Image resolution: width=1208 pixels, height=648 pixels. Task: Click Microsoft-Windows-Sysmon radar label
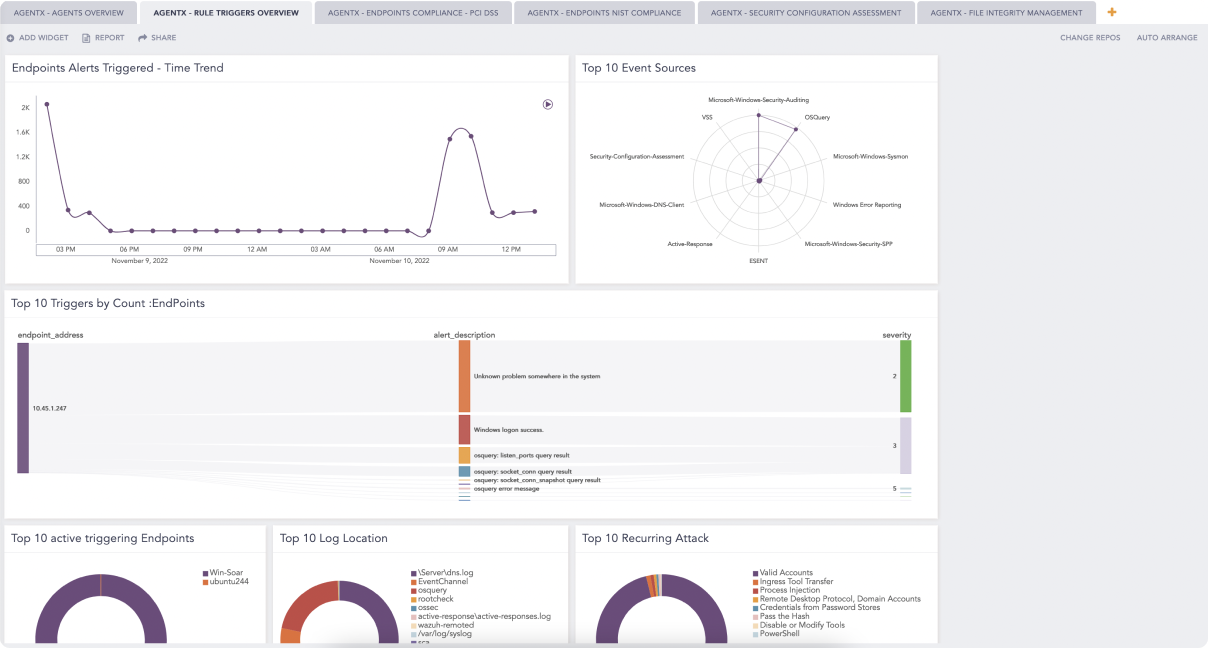click(870, 156)
